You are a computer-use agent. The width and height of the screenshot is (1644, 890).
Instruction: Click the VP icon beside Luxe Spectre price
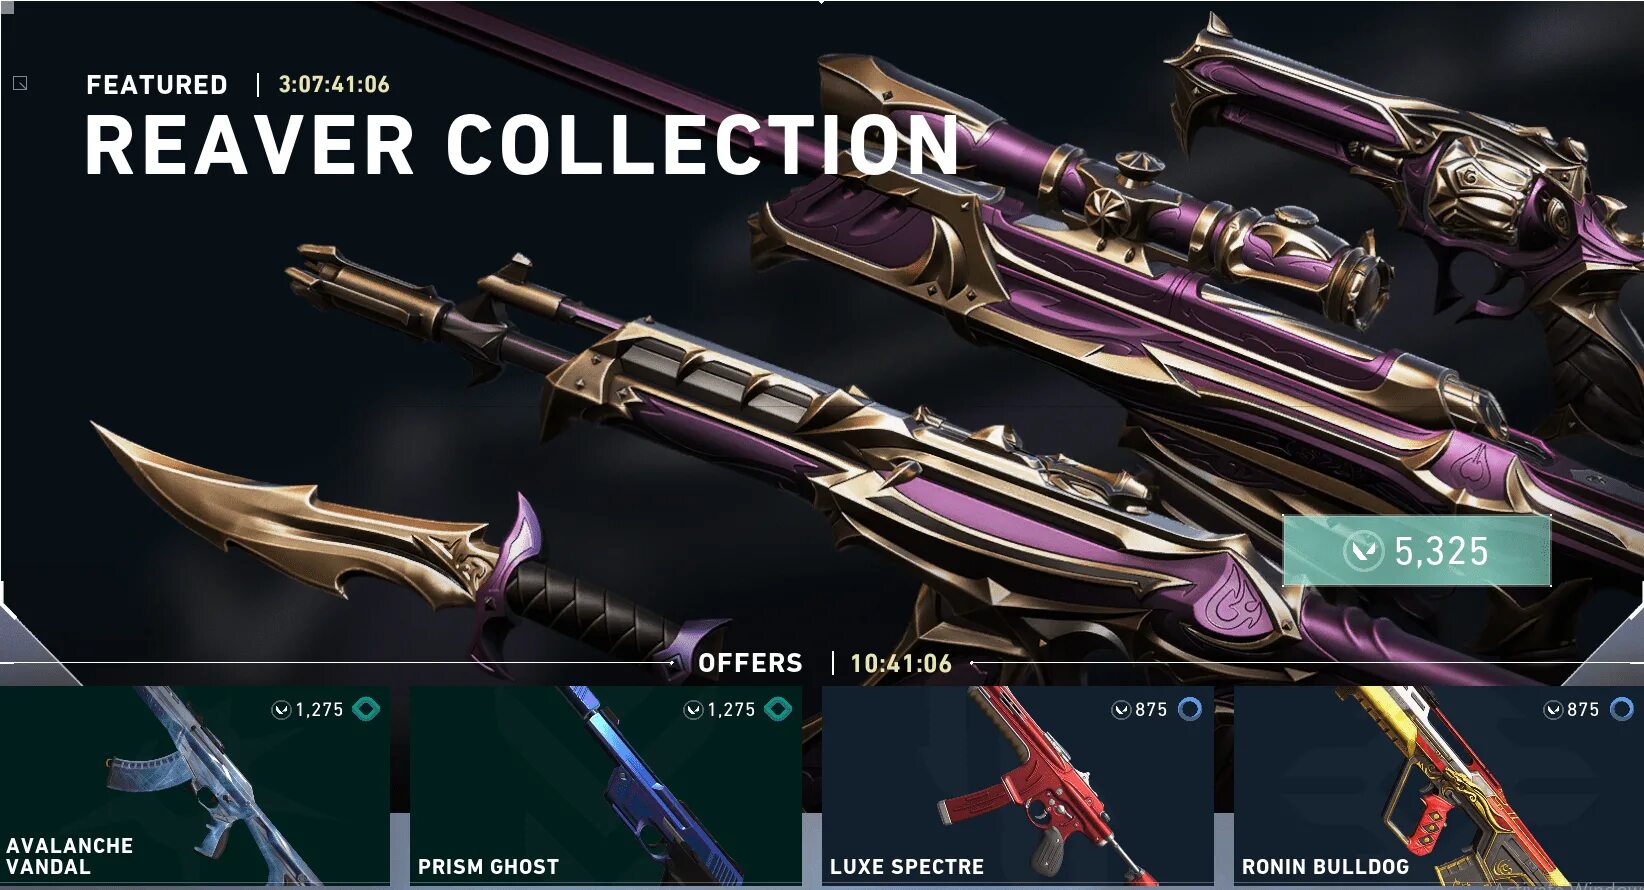point(1121,710)
